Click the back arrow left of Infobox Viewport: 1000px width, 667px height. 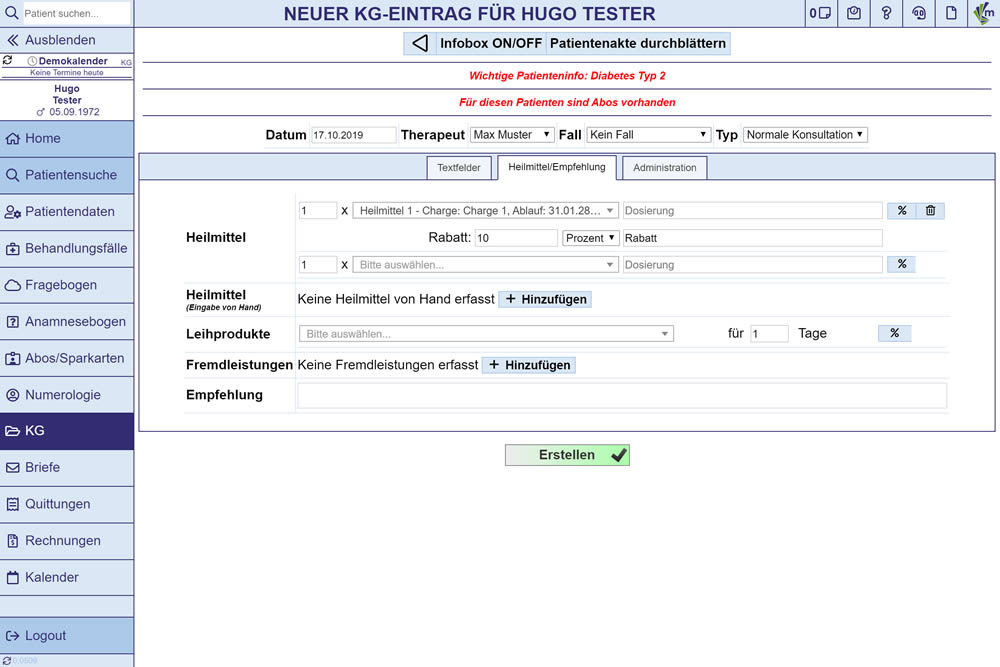[x=420, y=44]
